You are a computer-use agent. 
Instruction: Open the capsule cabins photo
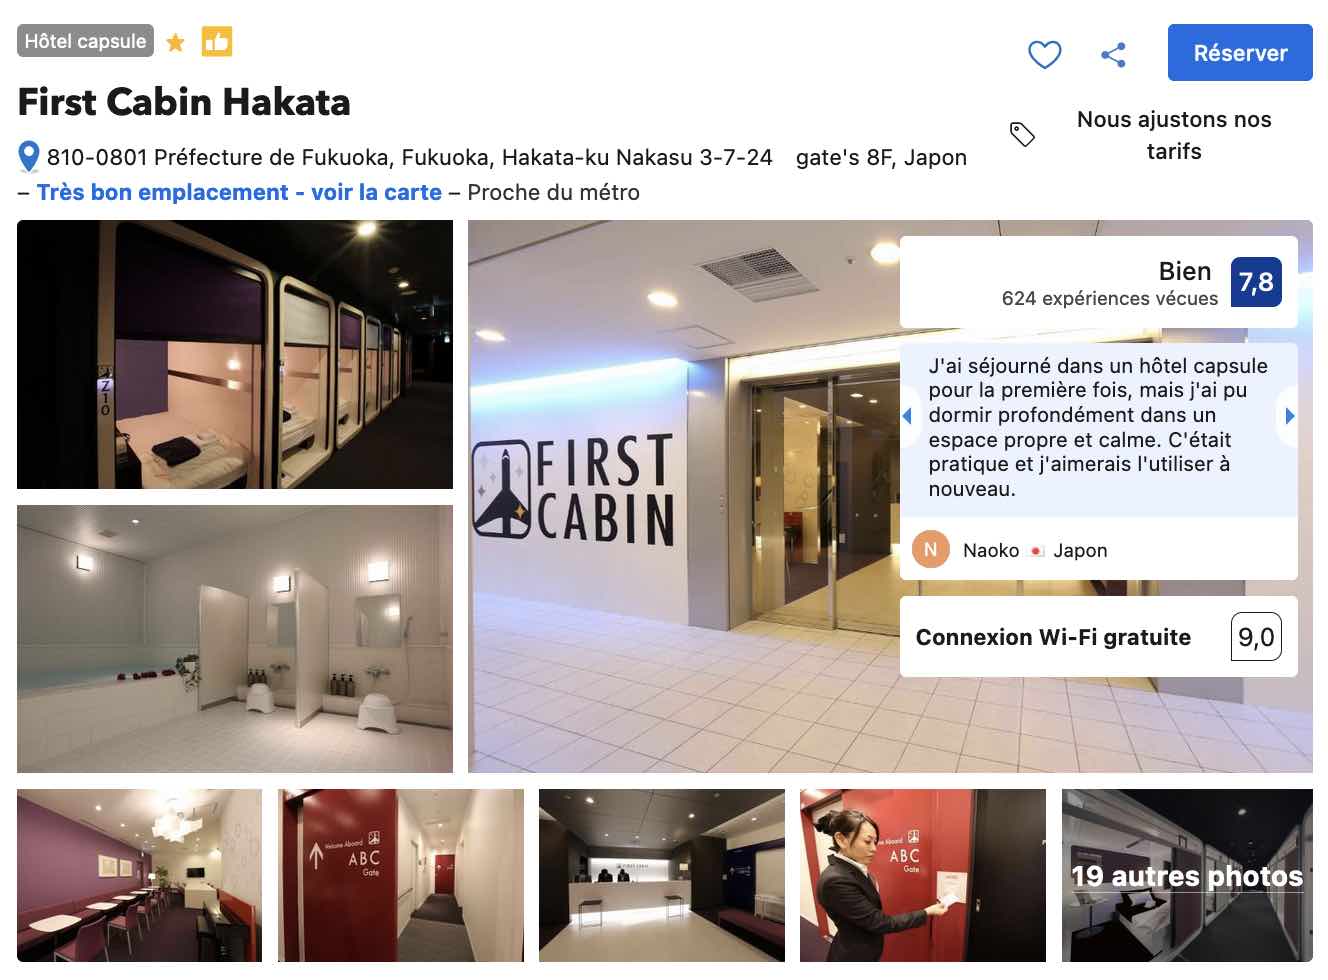pos(235,354)
